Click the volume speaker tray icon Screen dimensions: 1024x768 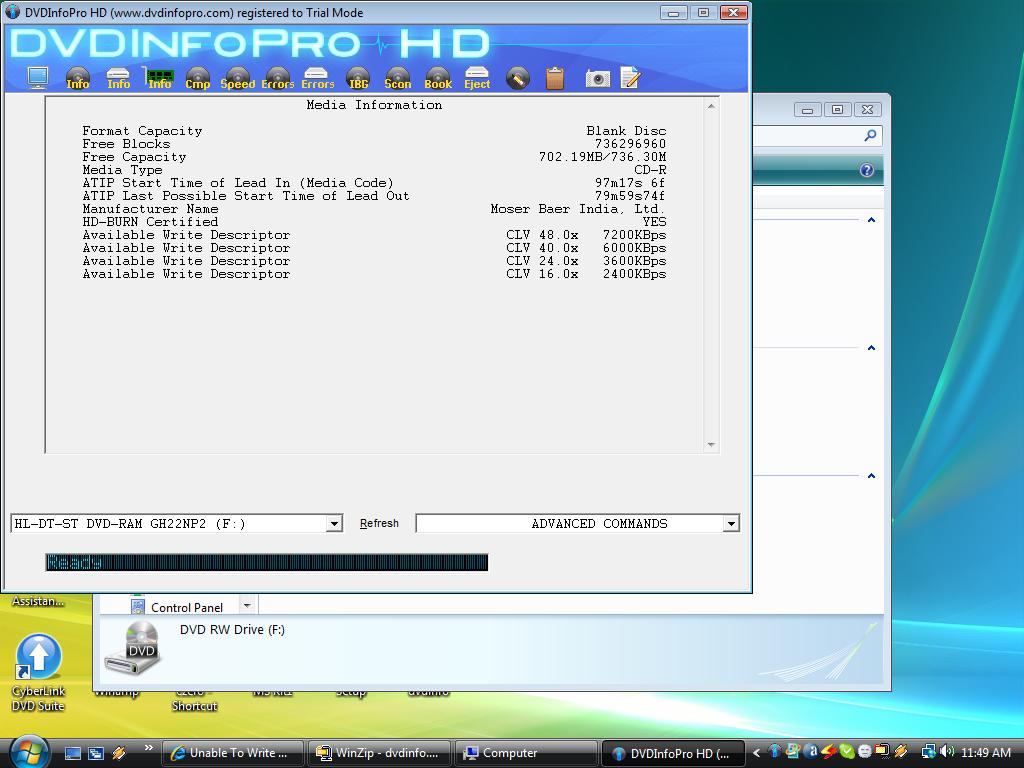pyautogui.click(x=947, y=752)
